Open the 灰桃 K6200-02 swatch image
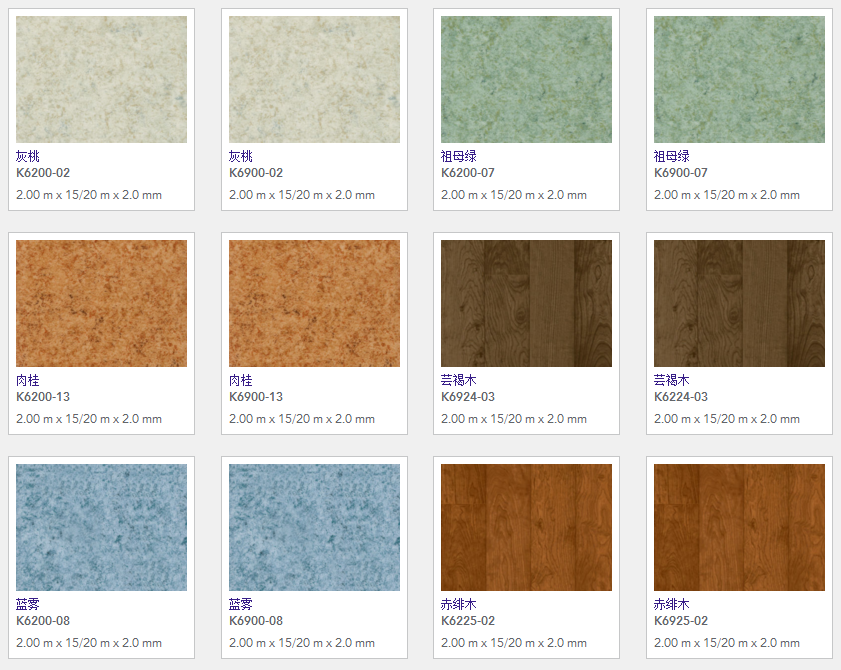The image size is (841, 670). tap(101, 79)
